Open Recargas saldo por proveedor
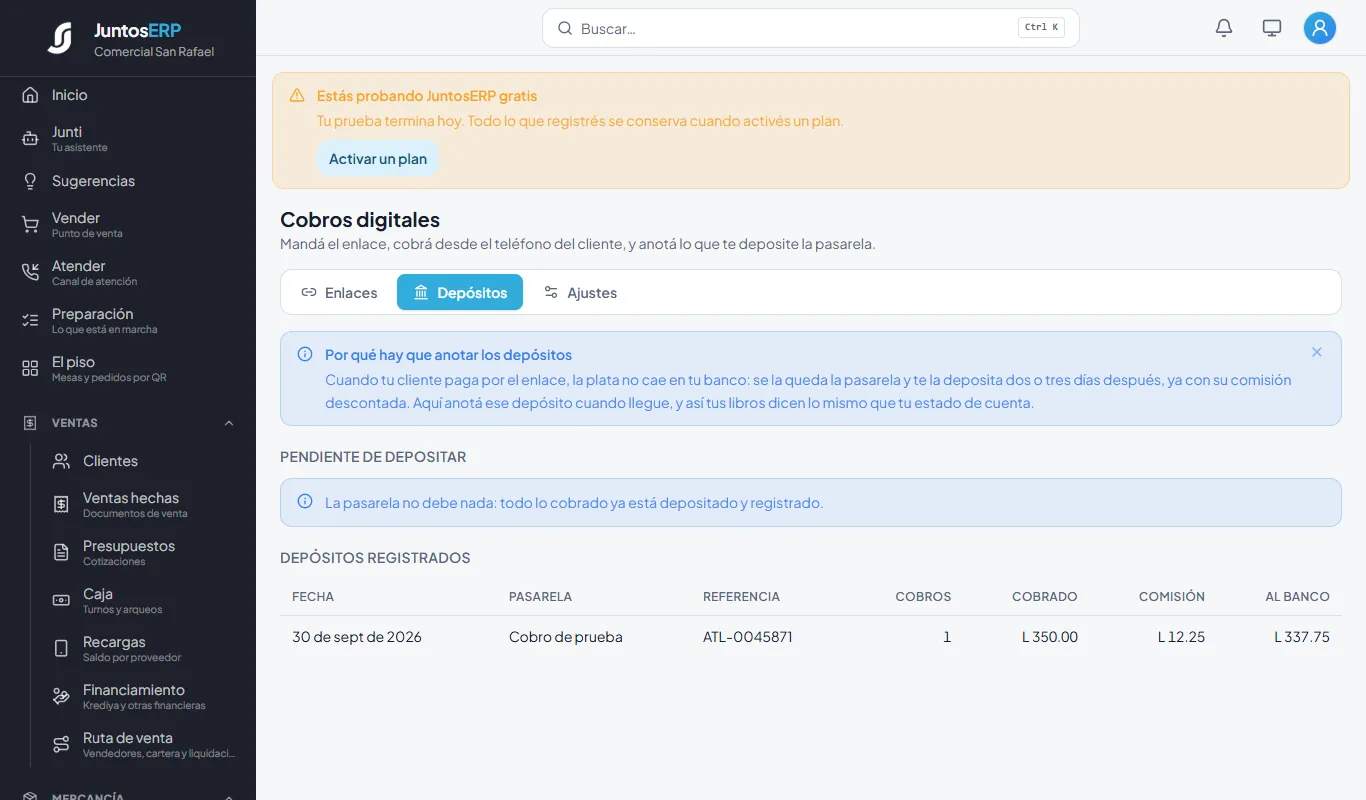The height and width of the screenshot is (800, 1366). point(143,648)
